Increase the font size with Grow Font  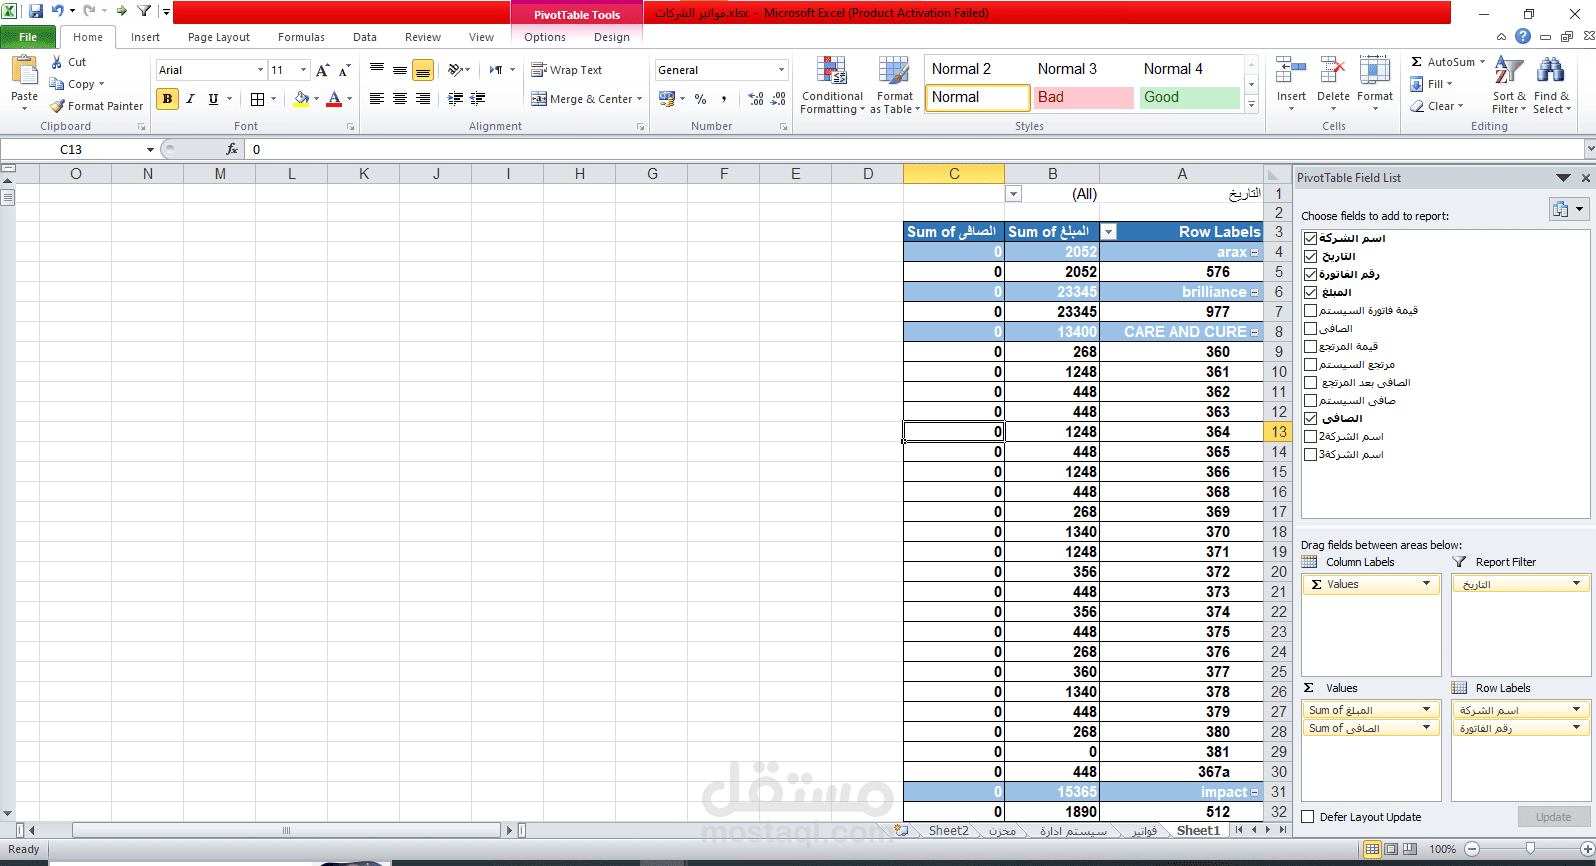coord(322,70)
